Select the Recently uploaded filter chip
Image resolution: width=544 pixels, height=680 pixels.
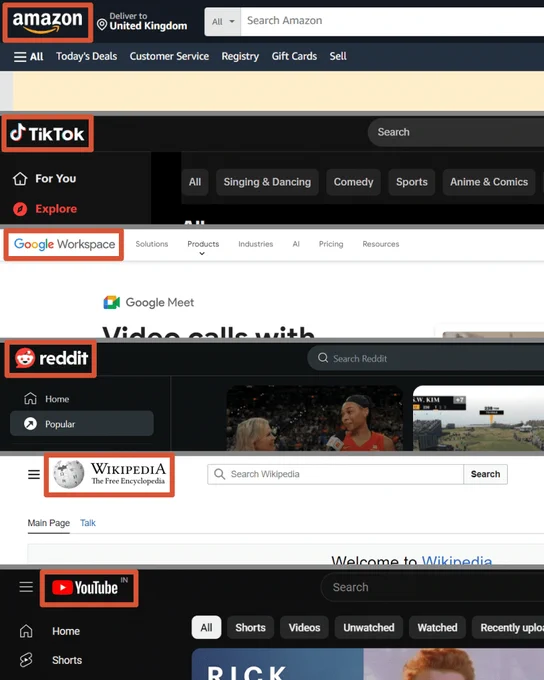click(x=508, y=628)
